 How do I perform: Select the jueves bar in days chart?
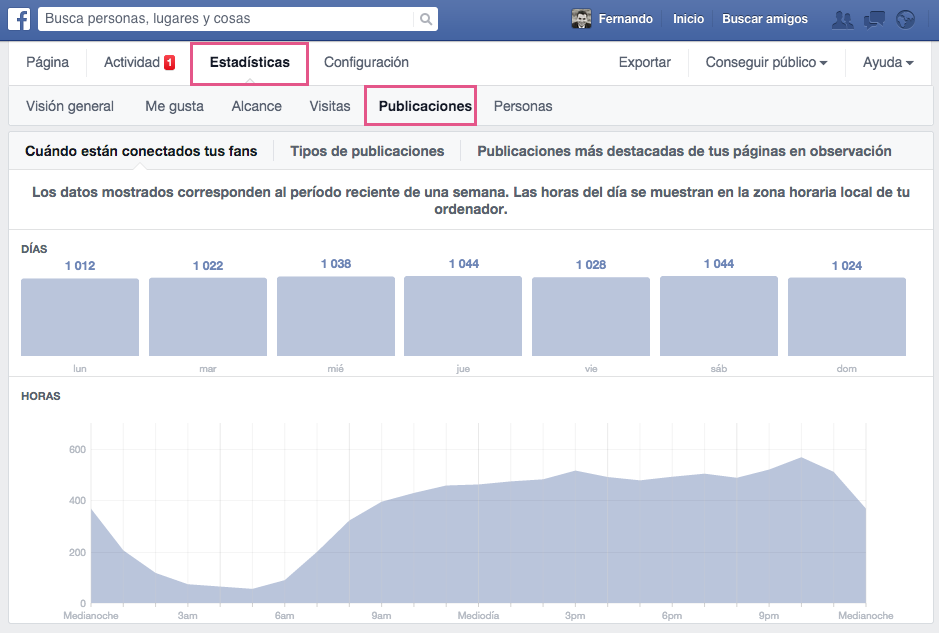click(x=463, y=316)
